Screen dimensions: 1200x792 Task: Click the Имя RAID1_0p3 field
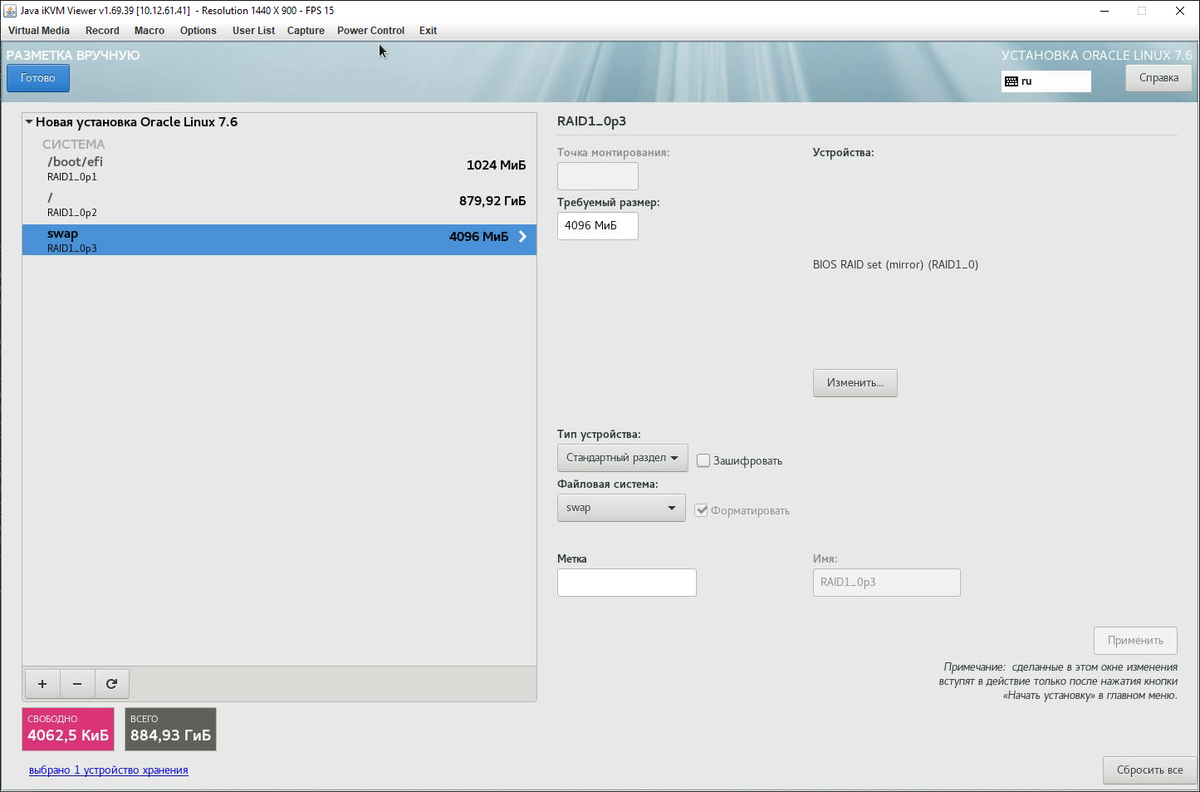tap(886, 582)
